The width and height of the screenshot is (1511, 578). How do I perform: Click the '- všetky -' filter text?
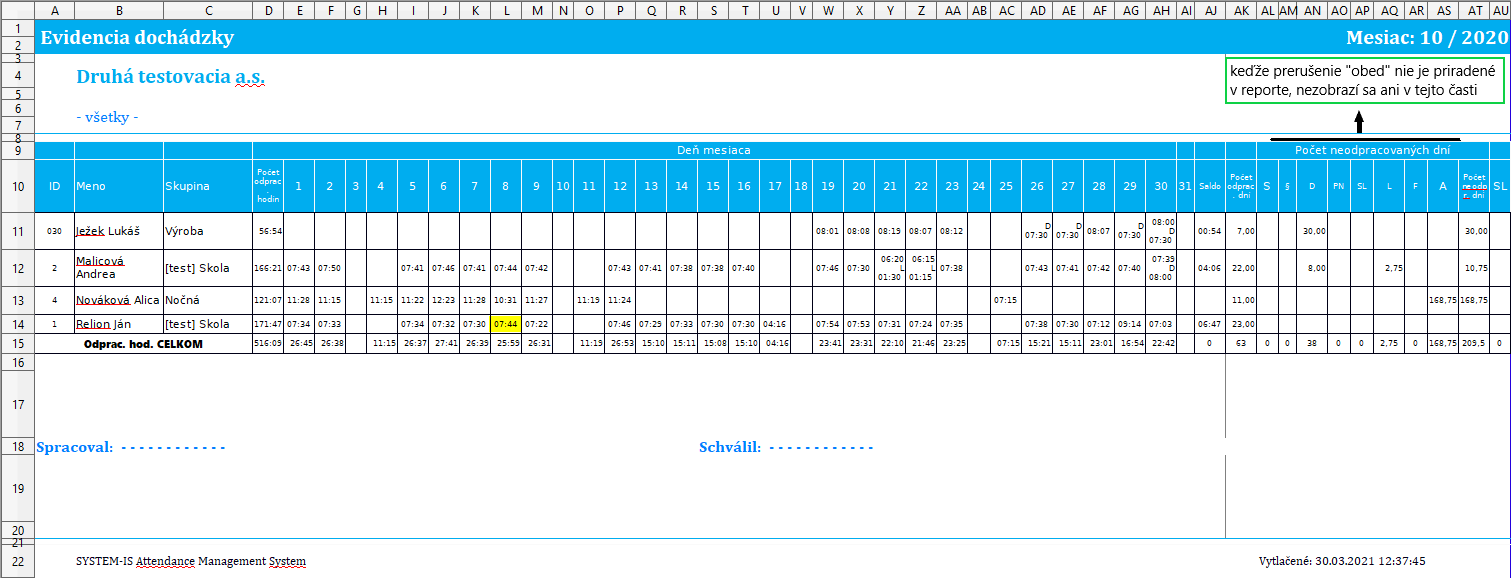pyautogui.click(x=107, y=117)
